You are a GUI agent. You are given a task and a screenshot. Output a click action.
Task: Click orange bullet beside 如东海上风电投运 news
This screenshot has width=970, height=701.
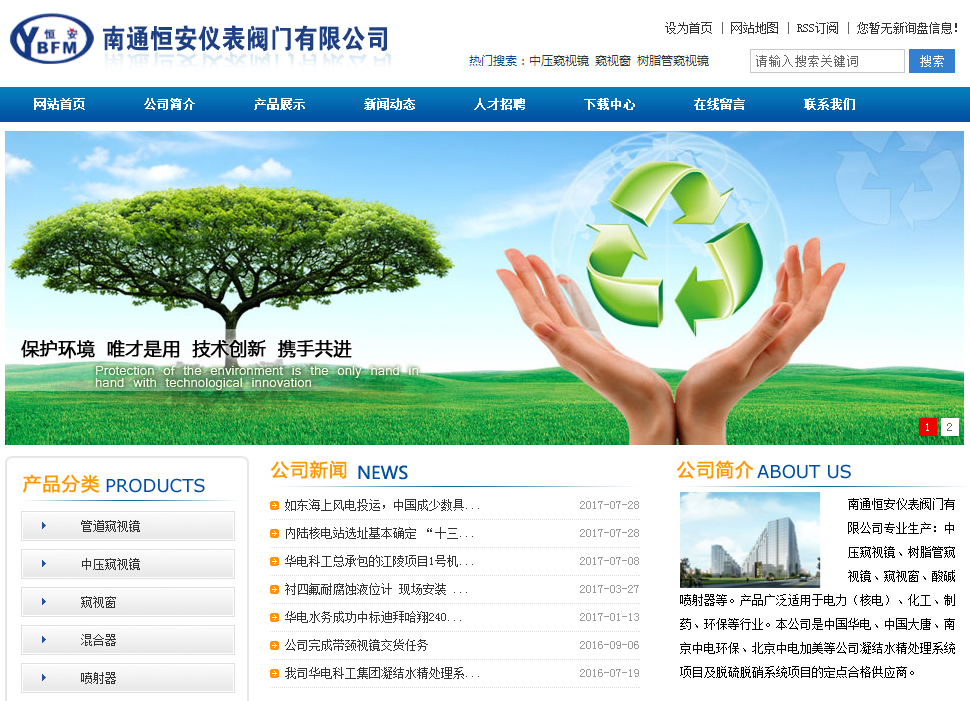coord(275,506)
